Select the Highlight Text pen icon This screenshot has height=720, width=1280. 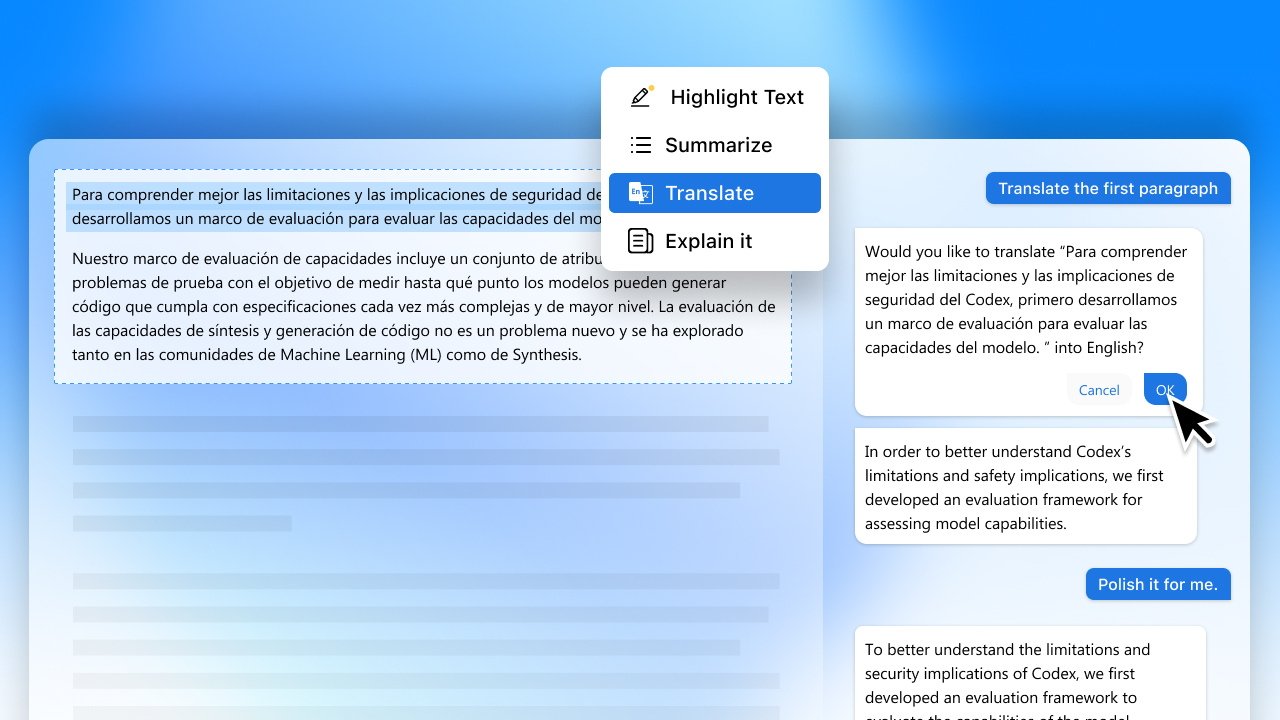[640, 97]
